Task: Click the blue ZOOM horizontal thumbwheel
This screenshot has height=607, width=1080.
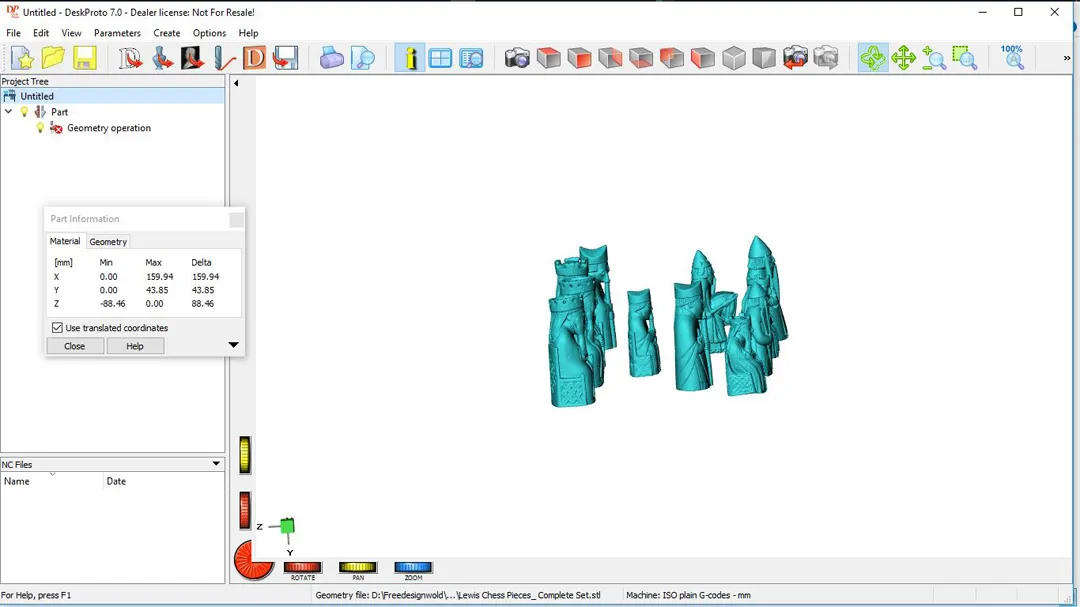Action: tap(413, 567)
